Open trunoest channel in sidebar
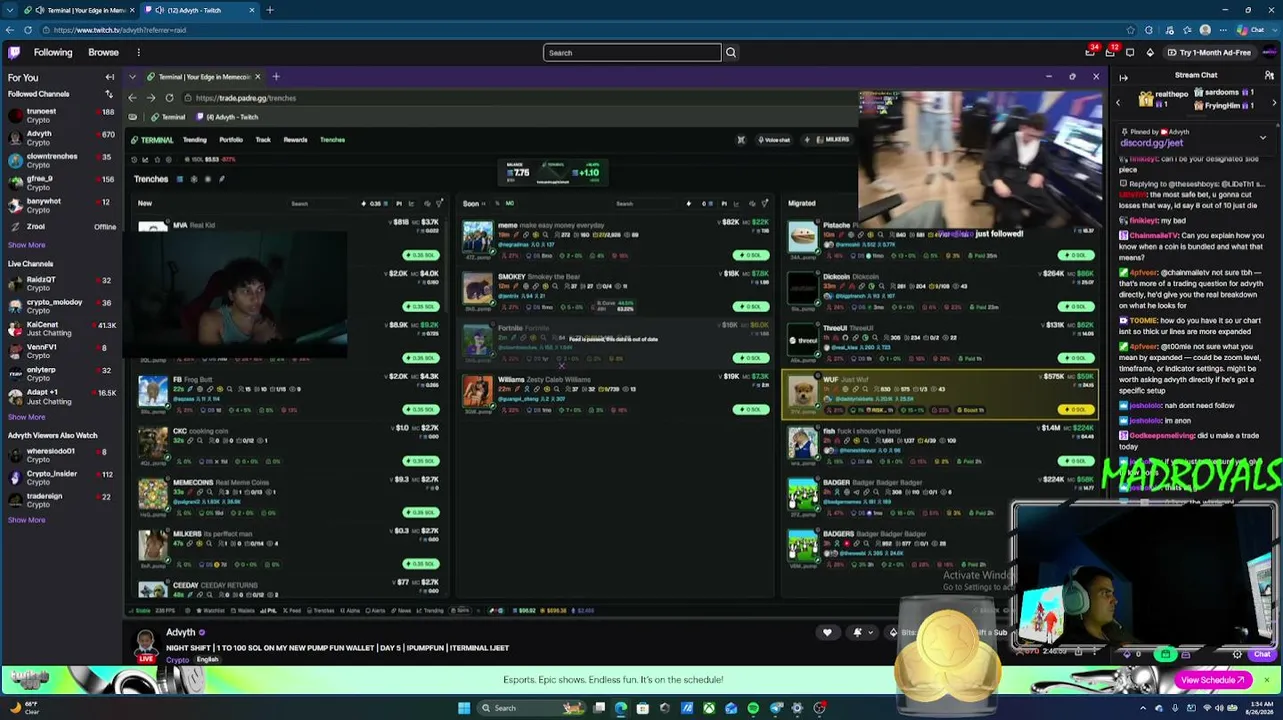 (x=60, y=115)
